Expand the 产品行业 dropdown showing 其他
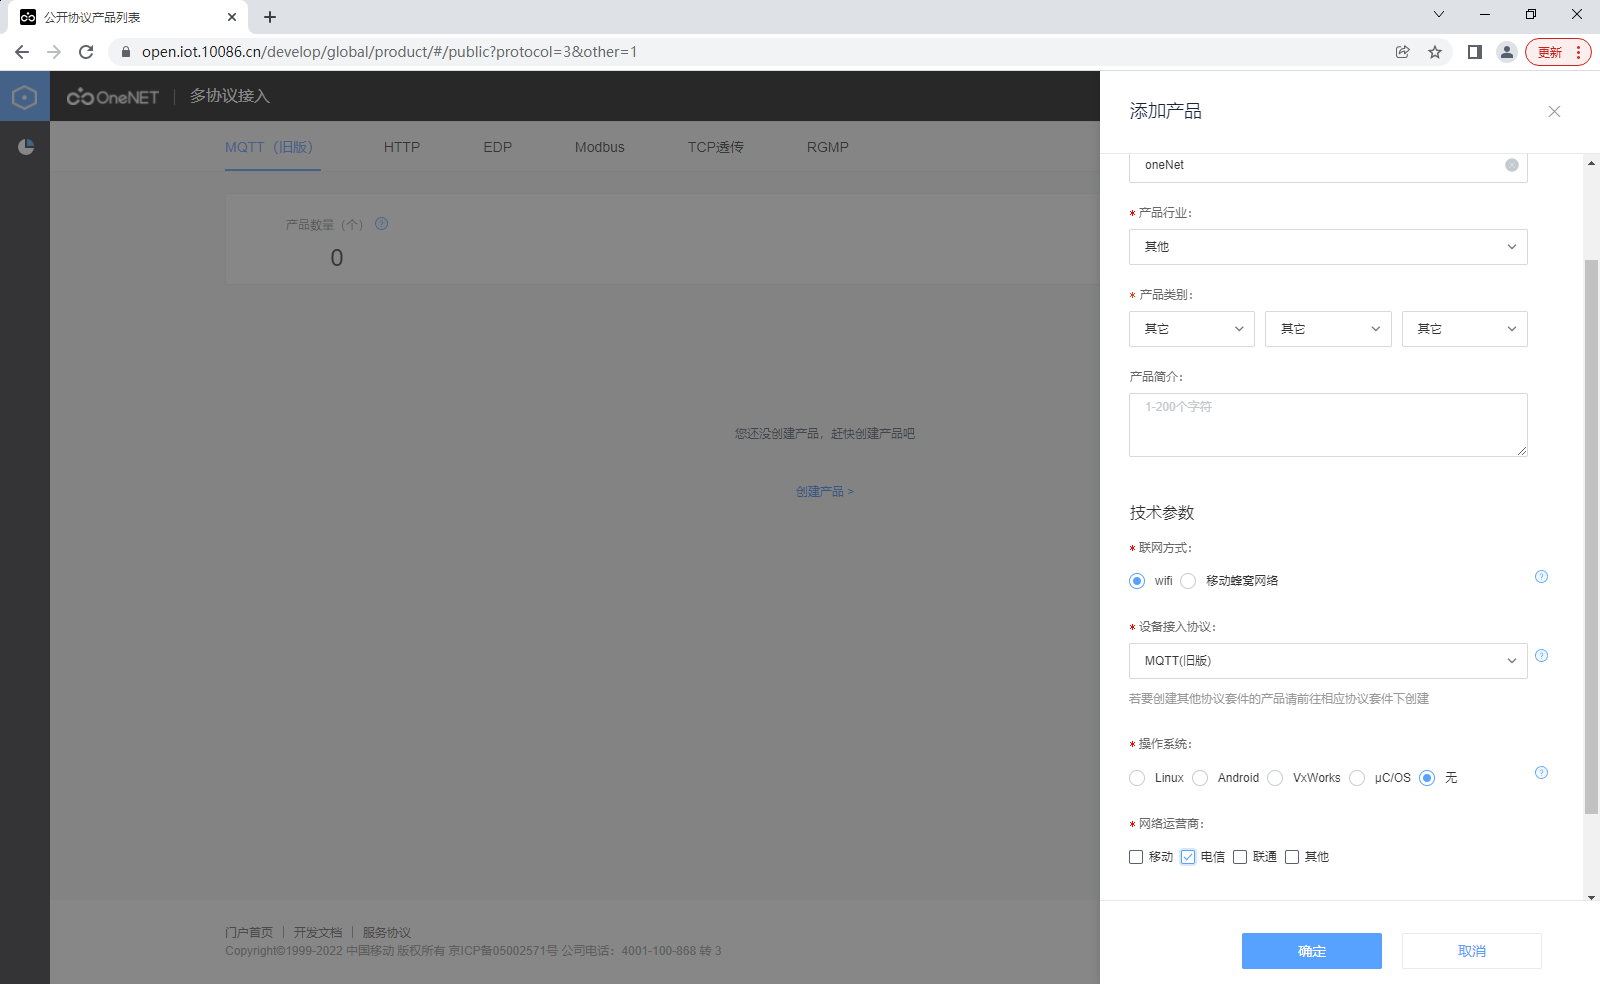 click(1327, 247)
